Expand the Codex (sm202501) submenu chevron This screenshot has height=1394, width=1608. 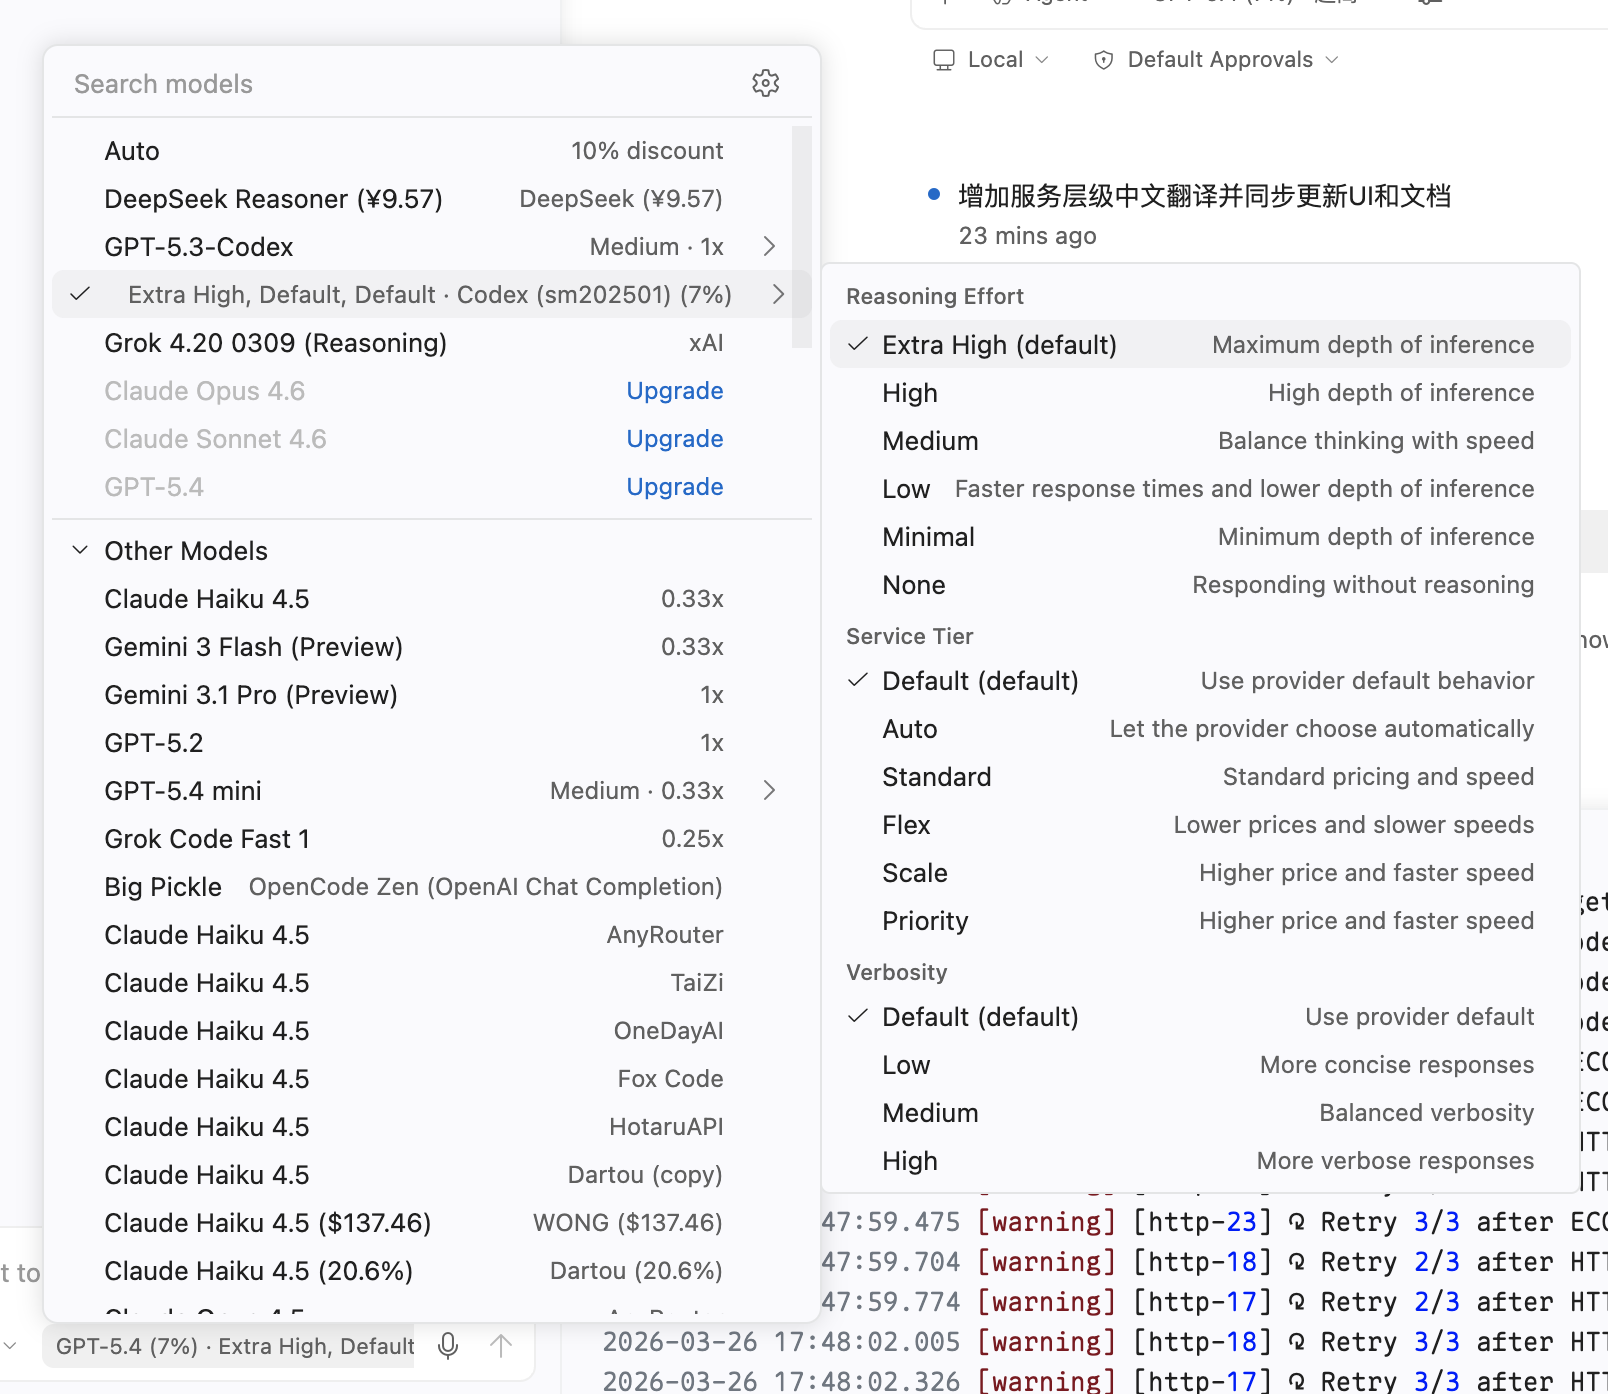point(778,294)
